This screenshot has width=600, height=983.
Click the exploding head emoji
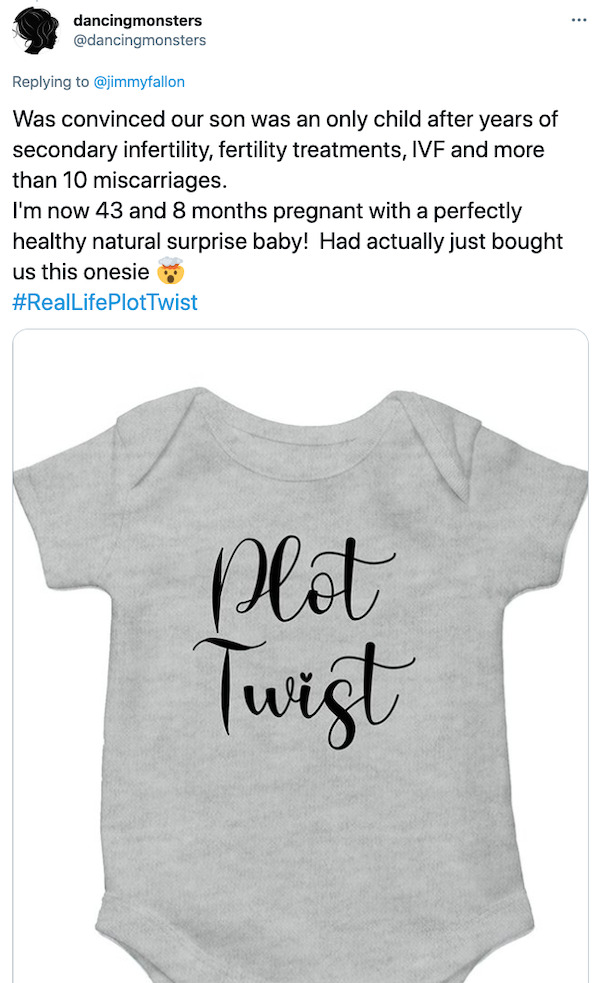(x=169, y=272)
